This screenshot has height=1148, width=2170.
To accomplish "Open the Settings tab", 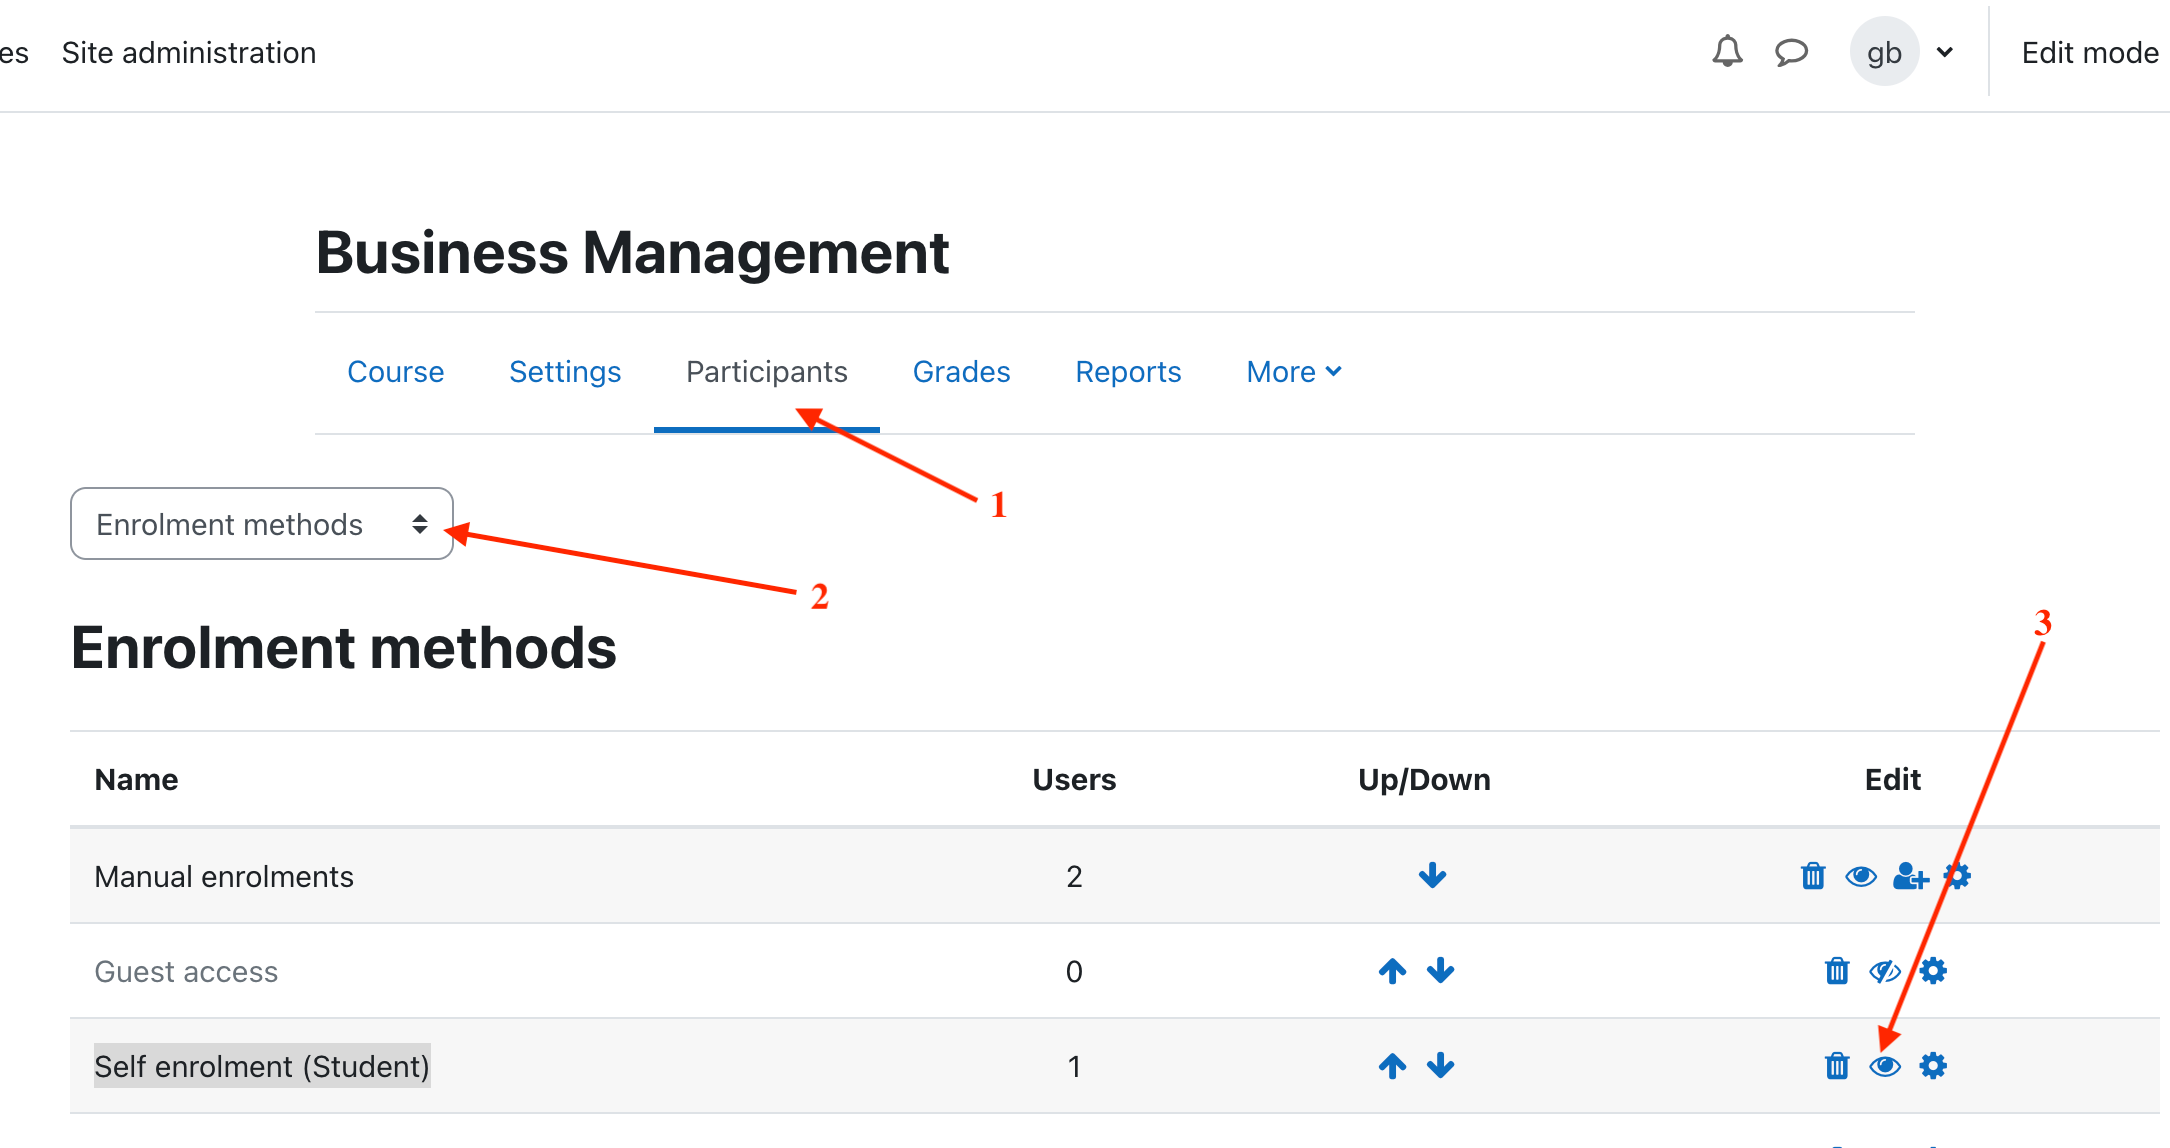I will tap(565, 372).
